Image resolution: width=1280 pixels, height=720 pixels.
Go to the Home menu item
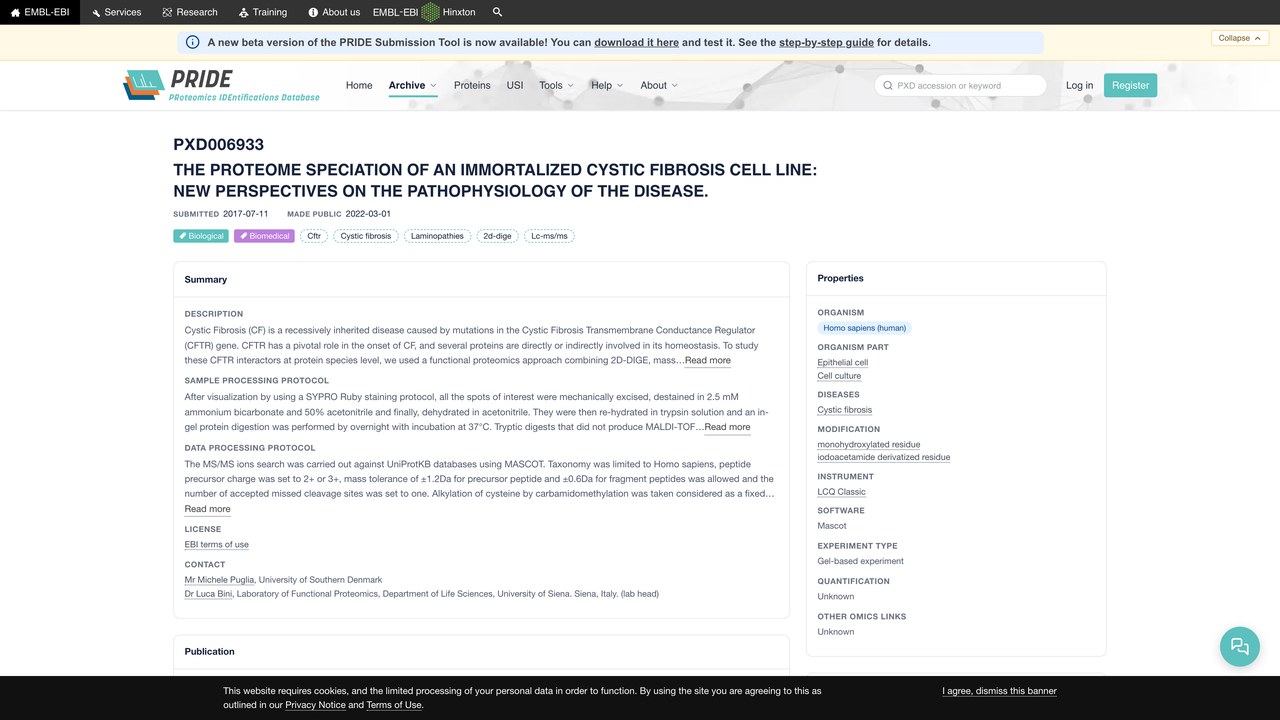[359, 85]
